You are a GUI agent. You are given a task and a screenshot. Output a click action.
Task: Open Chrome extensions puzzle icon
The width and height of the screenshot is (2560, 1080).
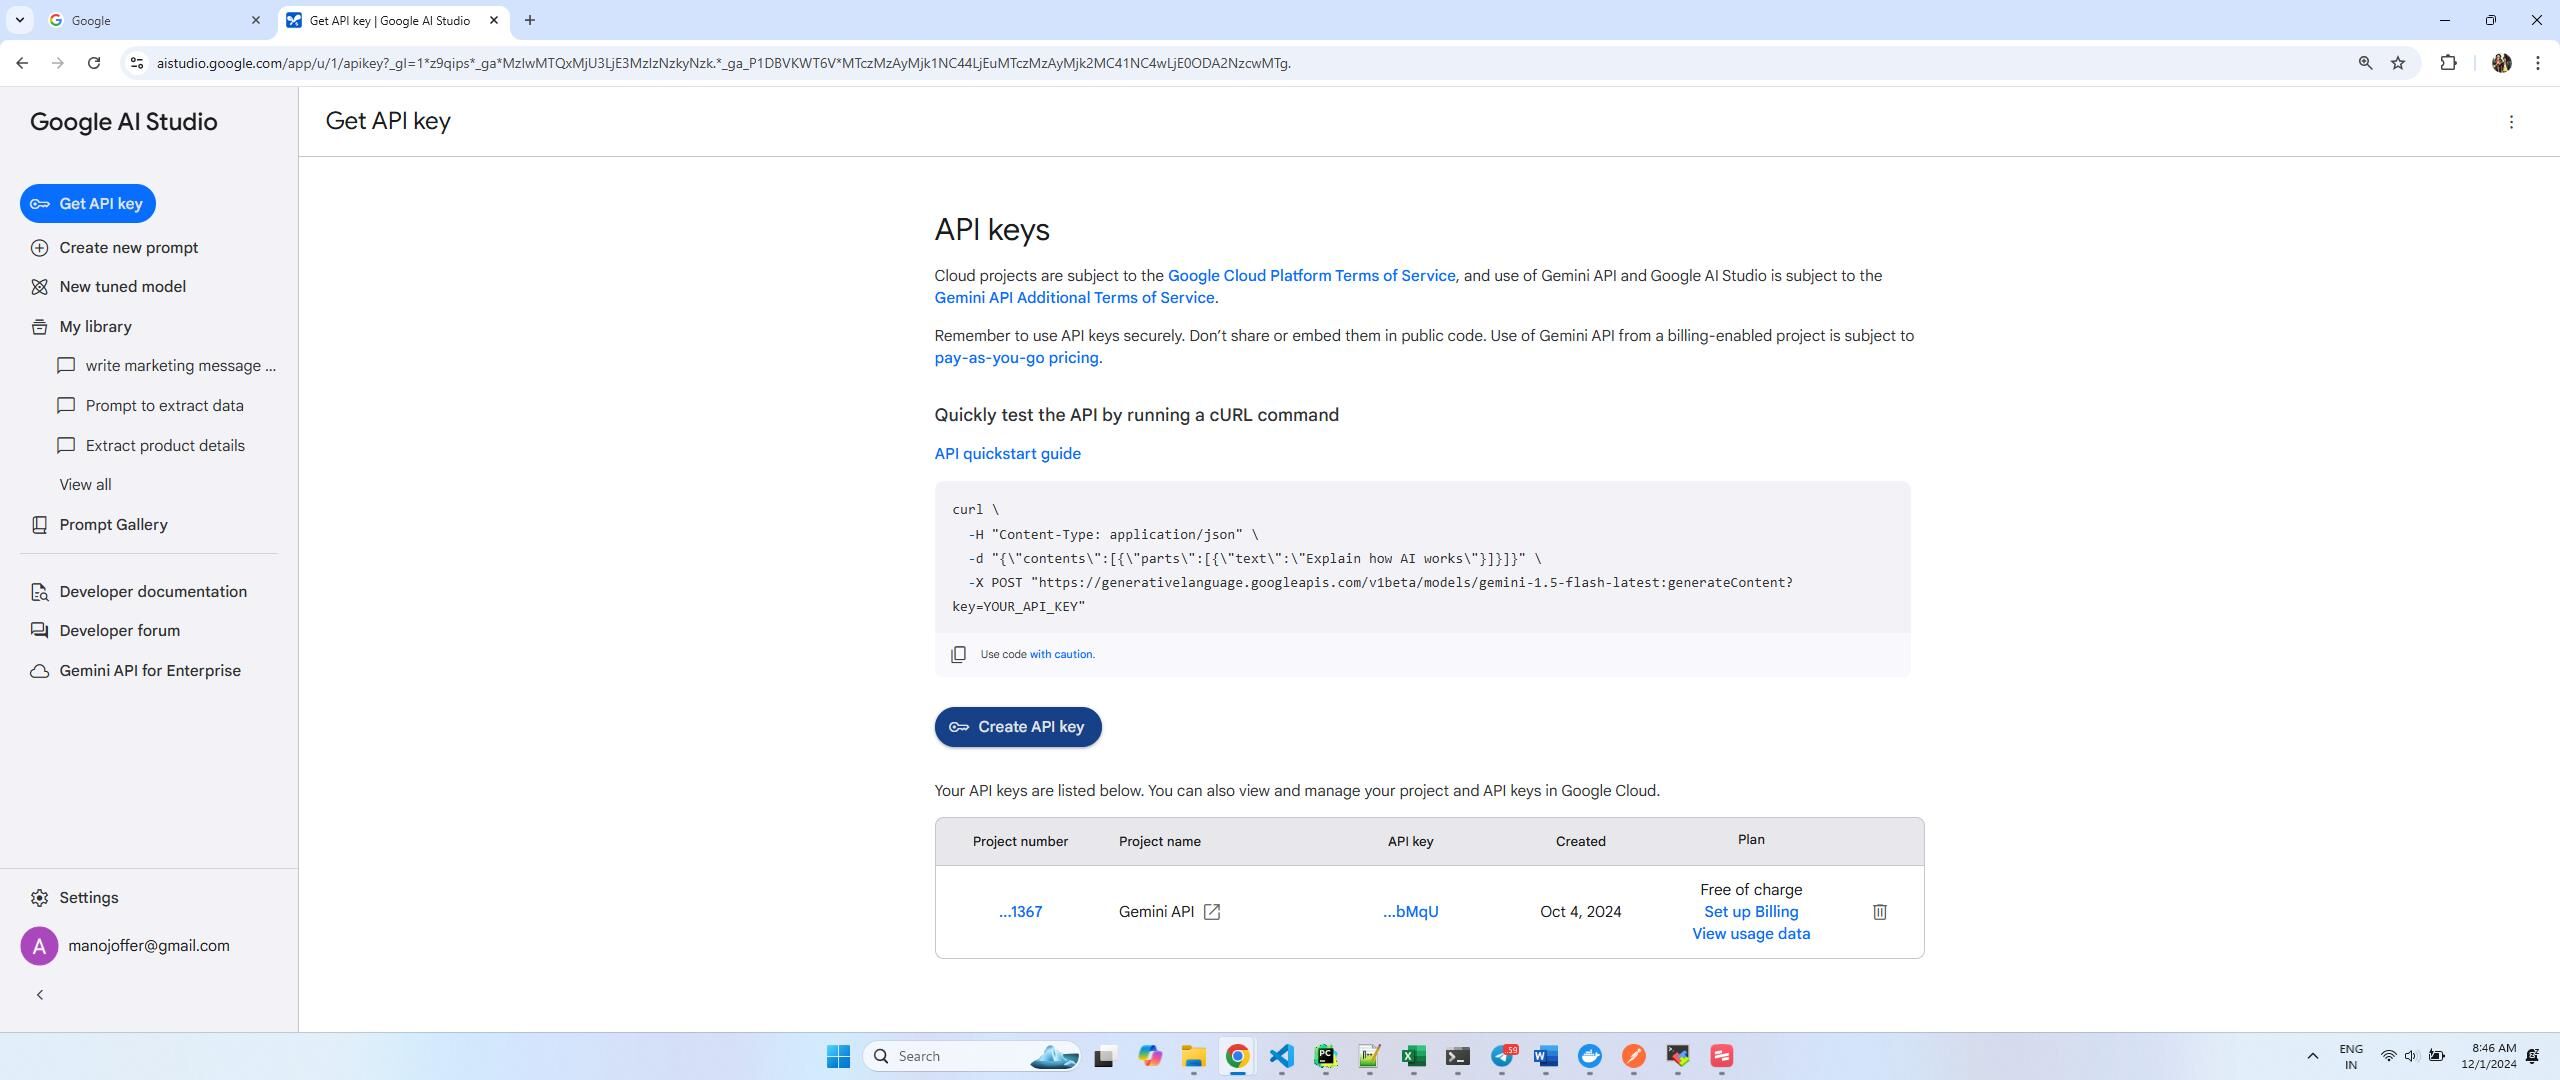[x=2448, y=63]
